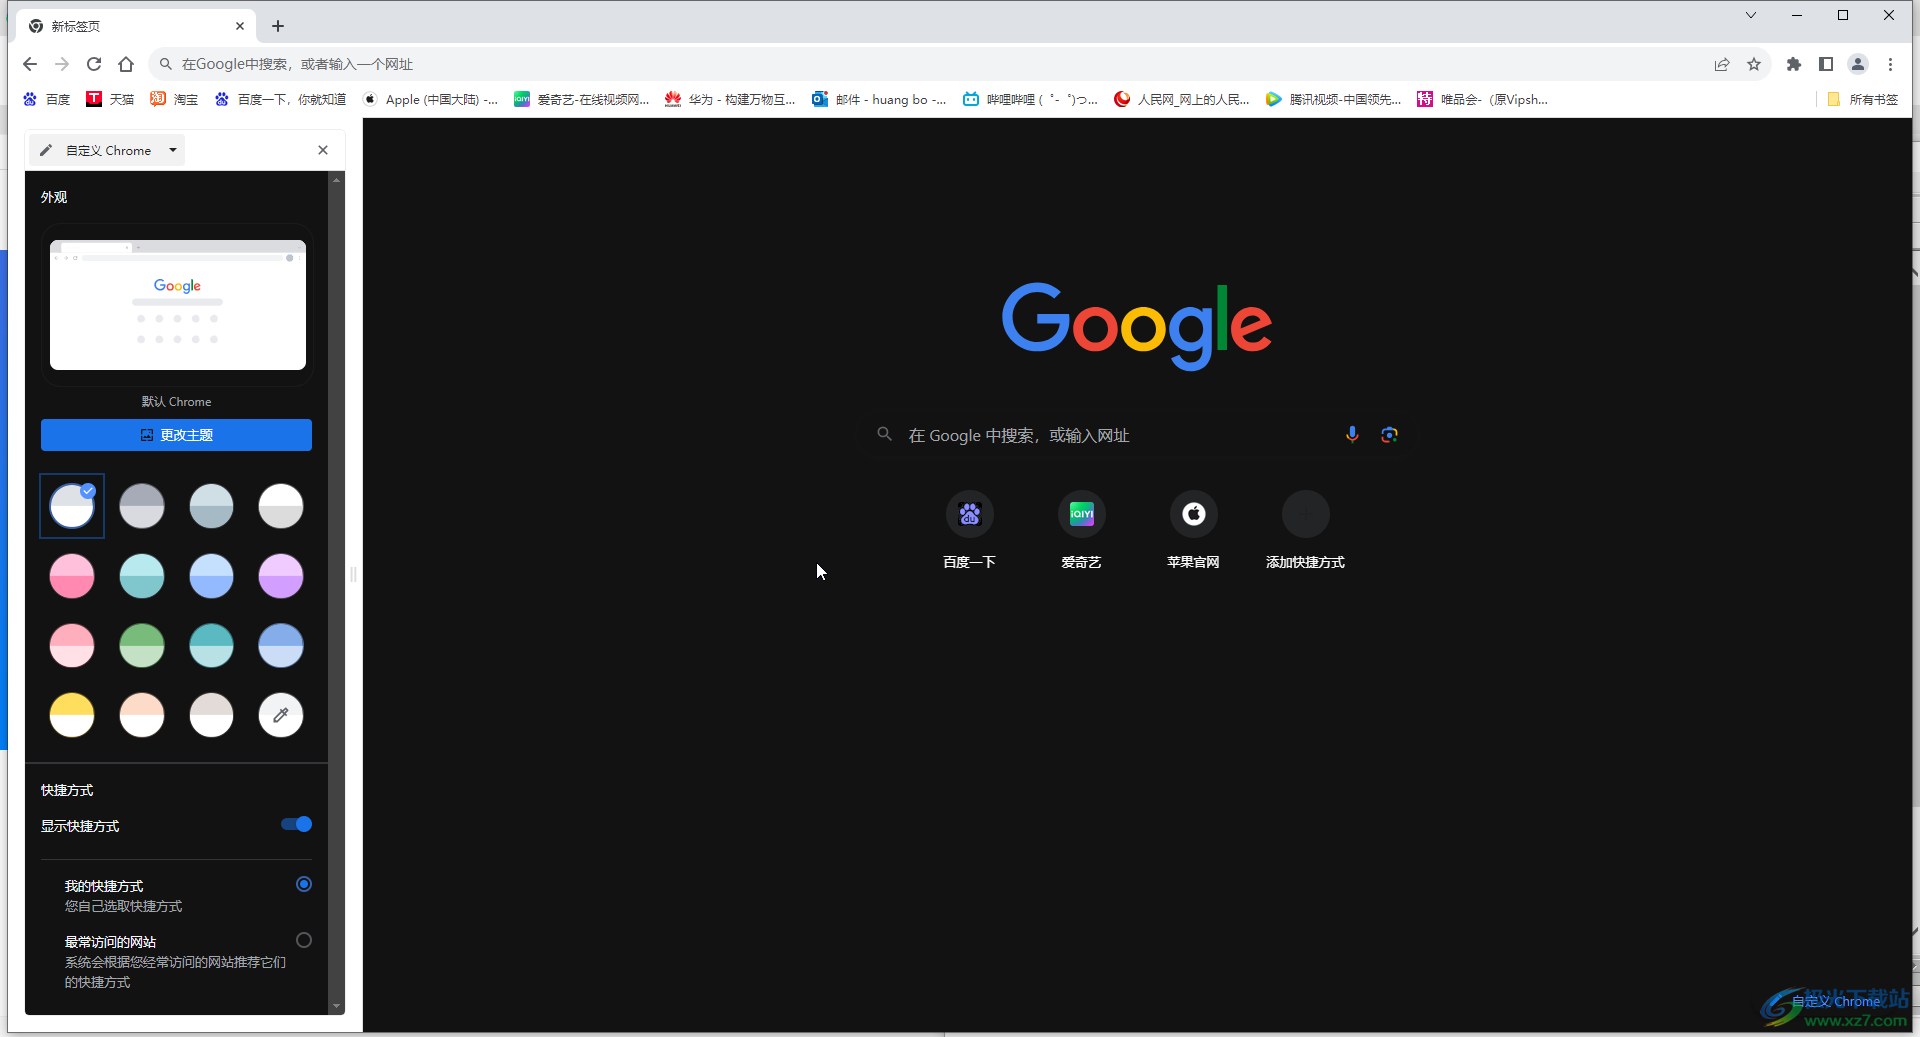Image resolution: width=1920 pixels, height=1037 pixels.
Task: Click the Google search box on the page
Action: (x=1138, y=435)
